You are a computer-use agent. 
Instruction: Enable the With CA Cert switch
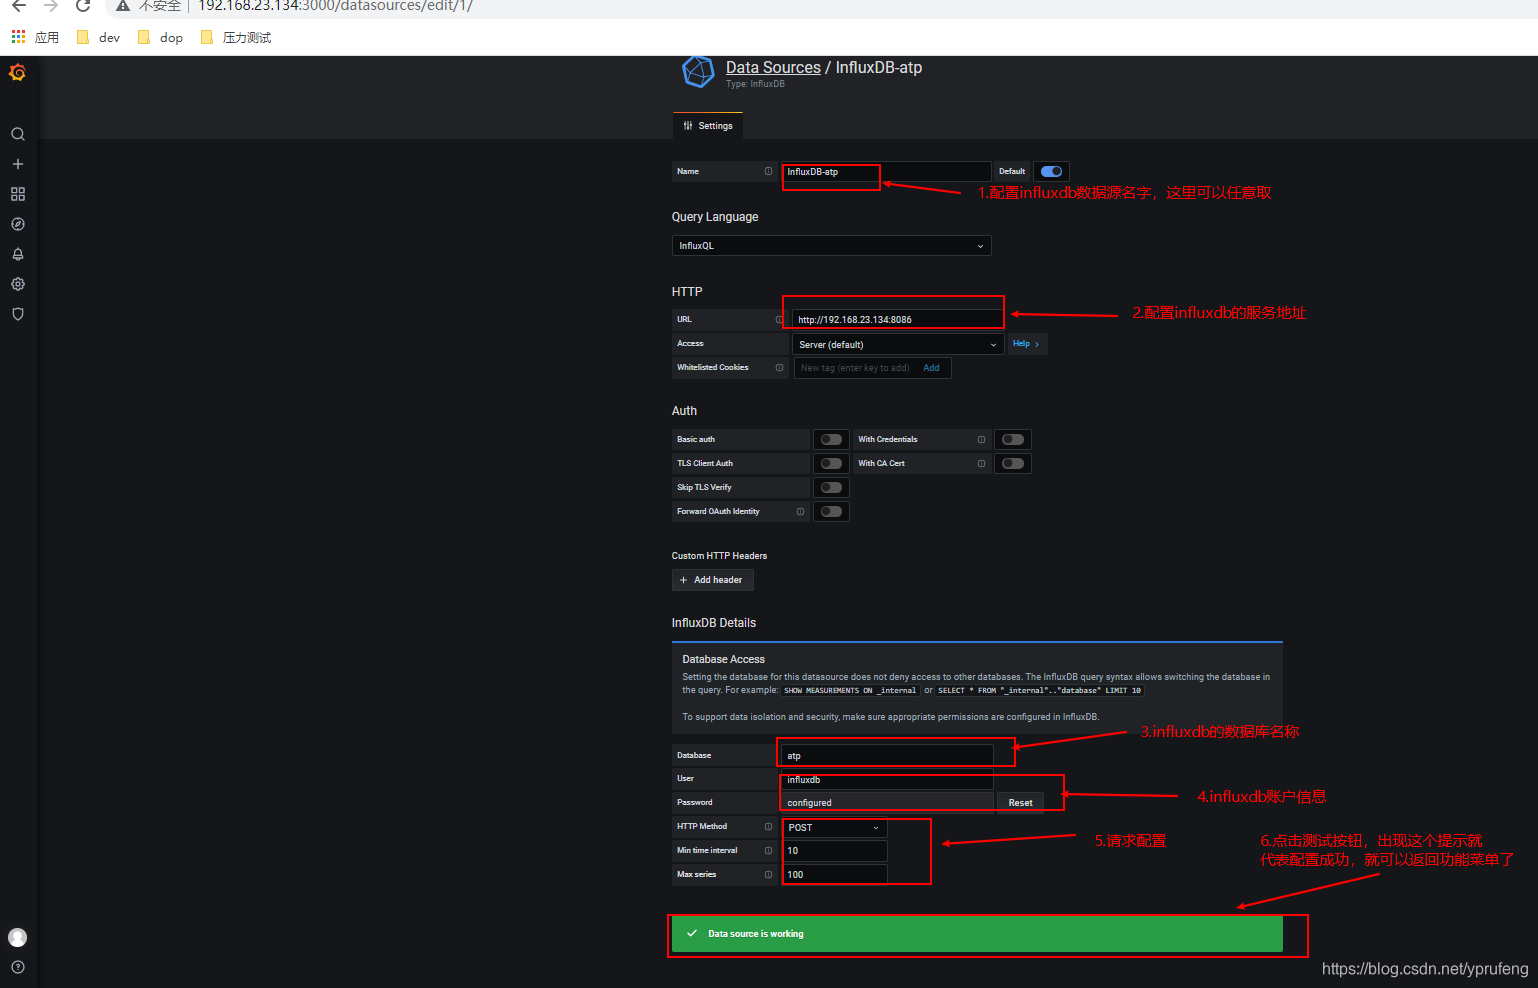[x=1013, y=463]
